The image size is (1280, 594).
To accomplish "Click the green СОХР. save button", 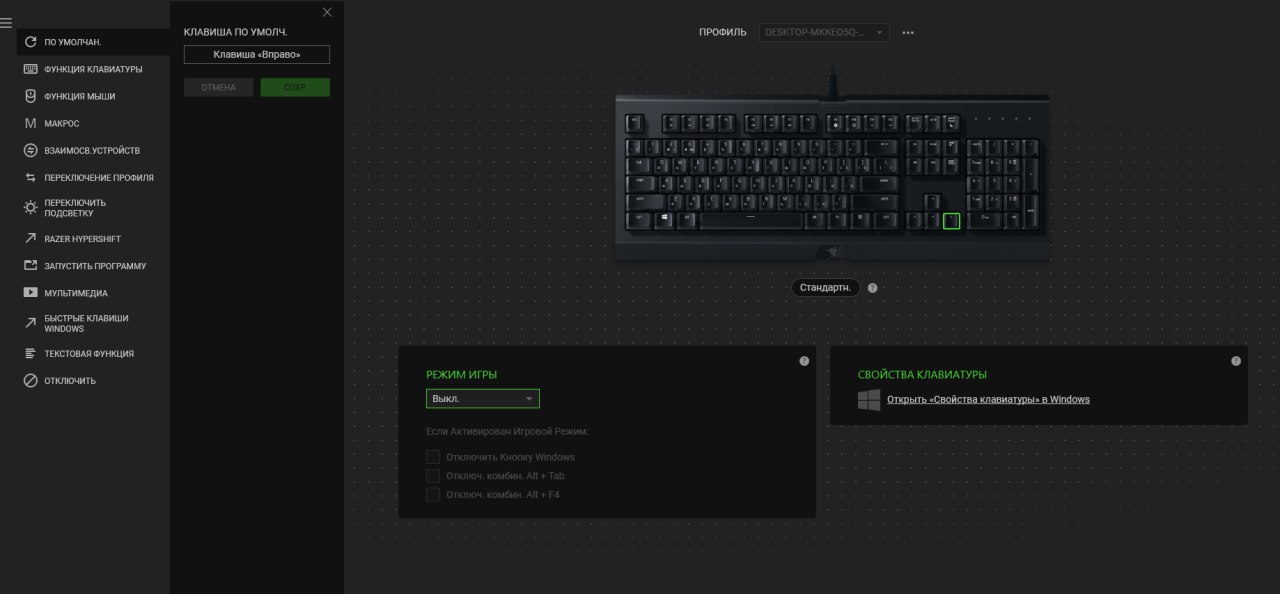I will tap(295, 88).
